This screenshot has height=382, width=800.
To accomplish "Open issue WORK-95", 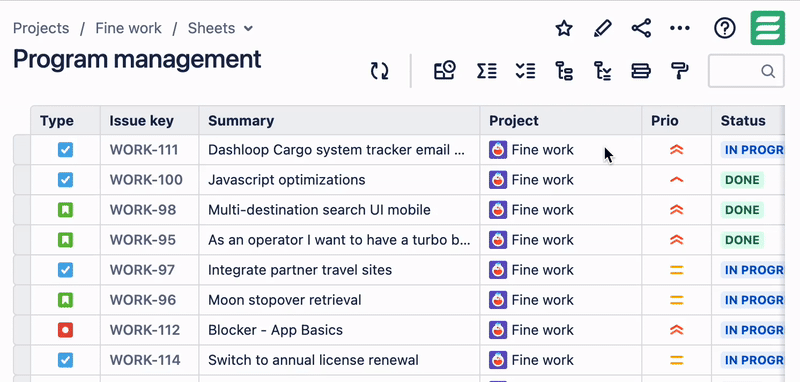I will [x=143, y=240].
